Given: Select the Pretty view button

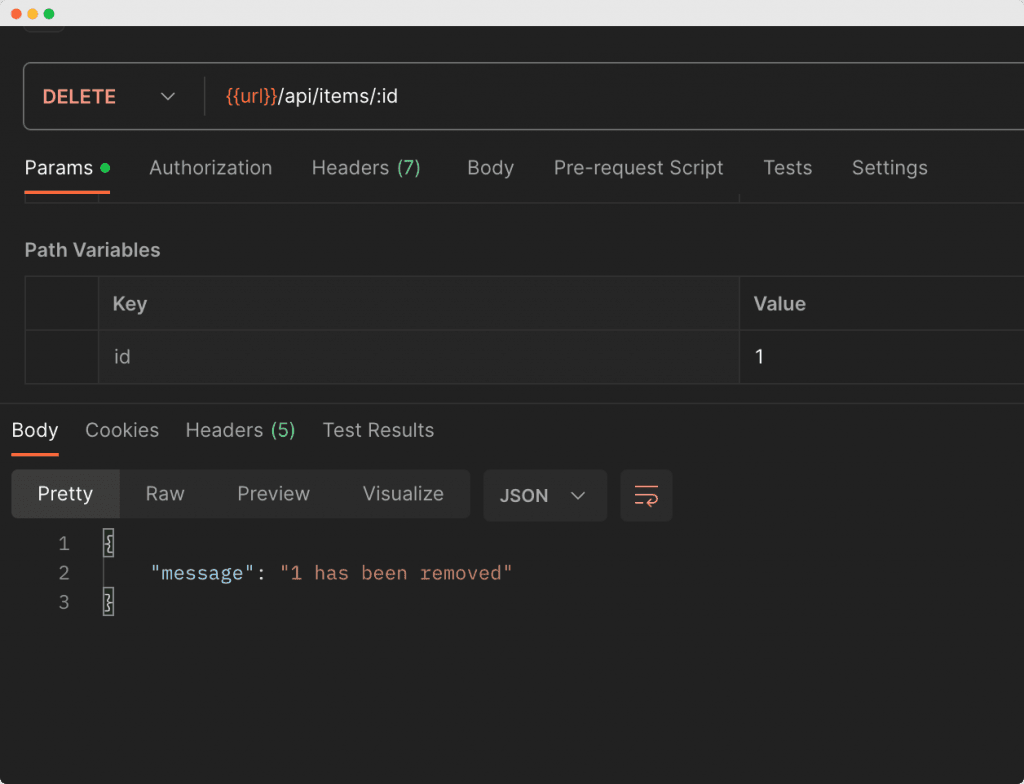Looking at the screenshot, I should point(65,493).
